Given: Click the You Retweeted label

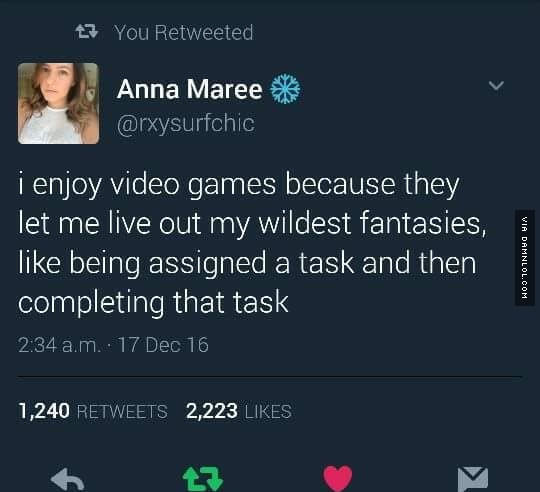Looking at the screenshot, I should [184, 33].
